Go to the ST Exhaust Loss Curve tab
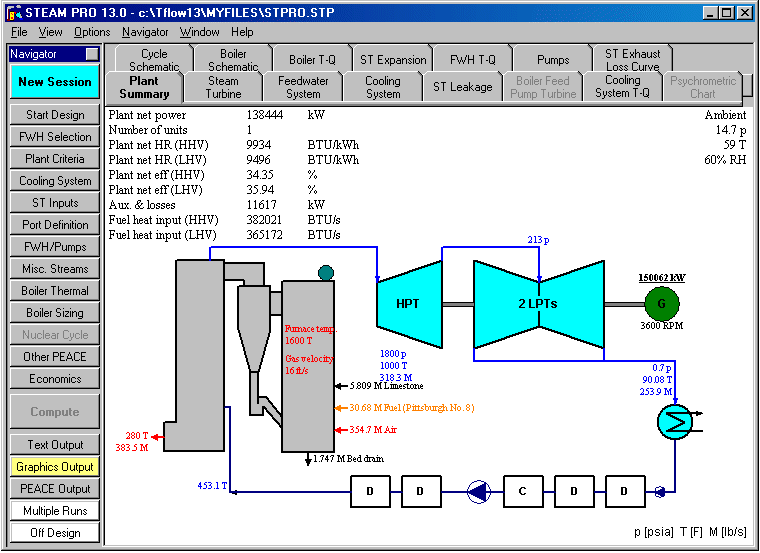760x553 pixels. (632, 60)
